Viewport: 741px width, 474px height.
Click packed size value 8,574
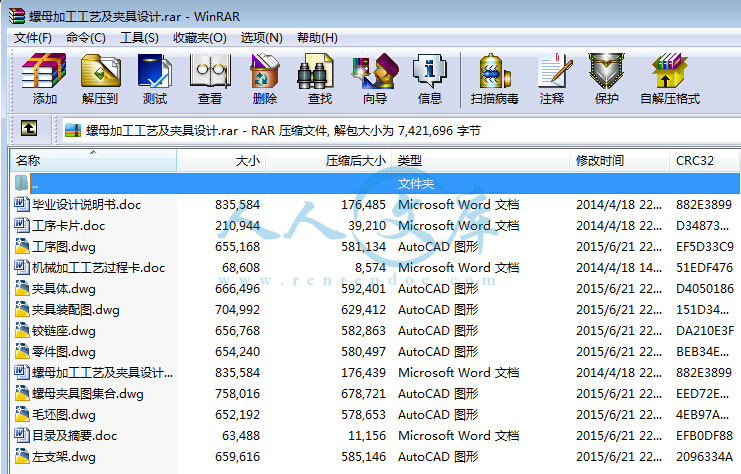(370, 267)
